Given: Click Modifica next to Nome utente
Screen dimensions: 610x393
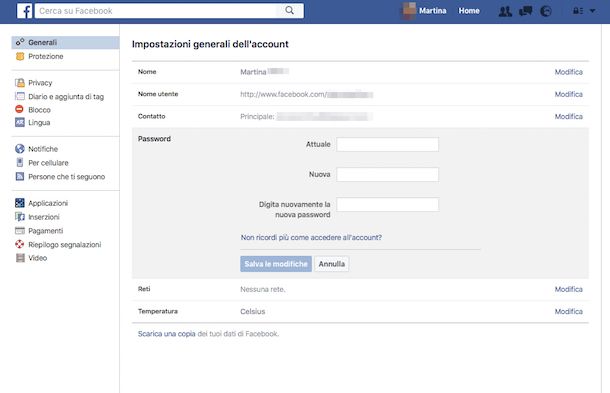Looking at the screenshot, I should tap(568, 94).
